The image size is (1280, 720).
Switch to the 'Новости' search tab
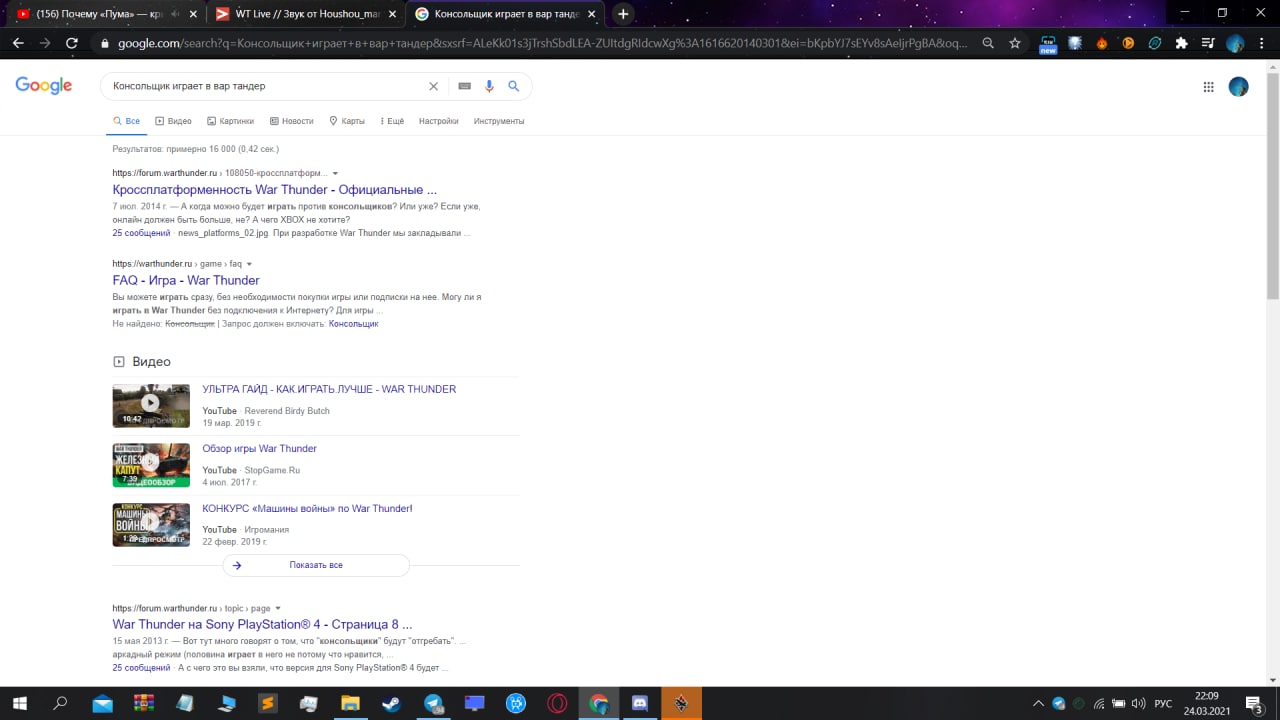coord(291,121)
